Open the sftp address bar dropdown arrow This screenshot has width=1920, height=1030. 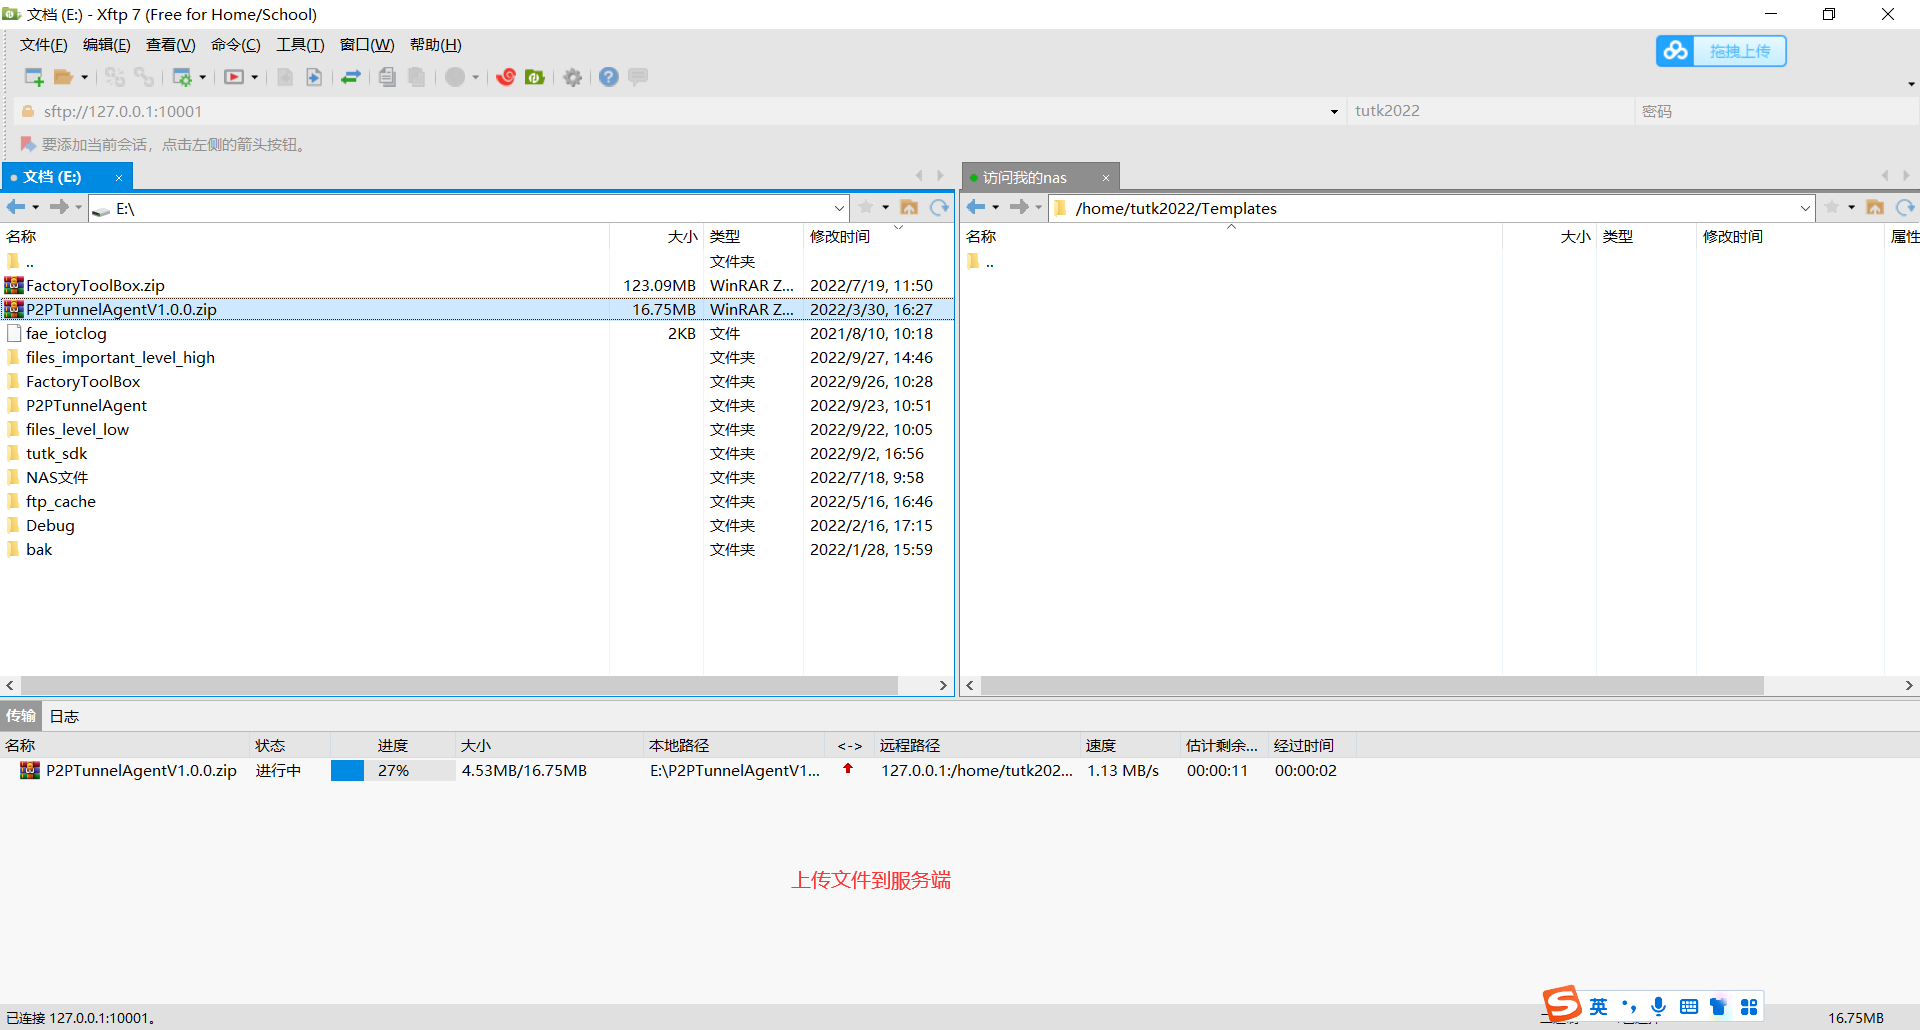(x=1334, y=112)
